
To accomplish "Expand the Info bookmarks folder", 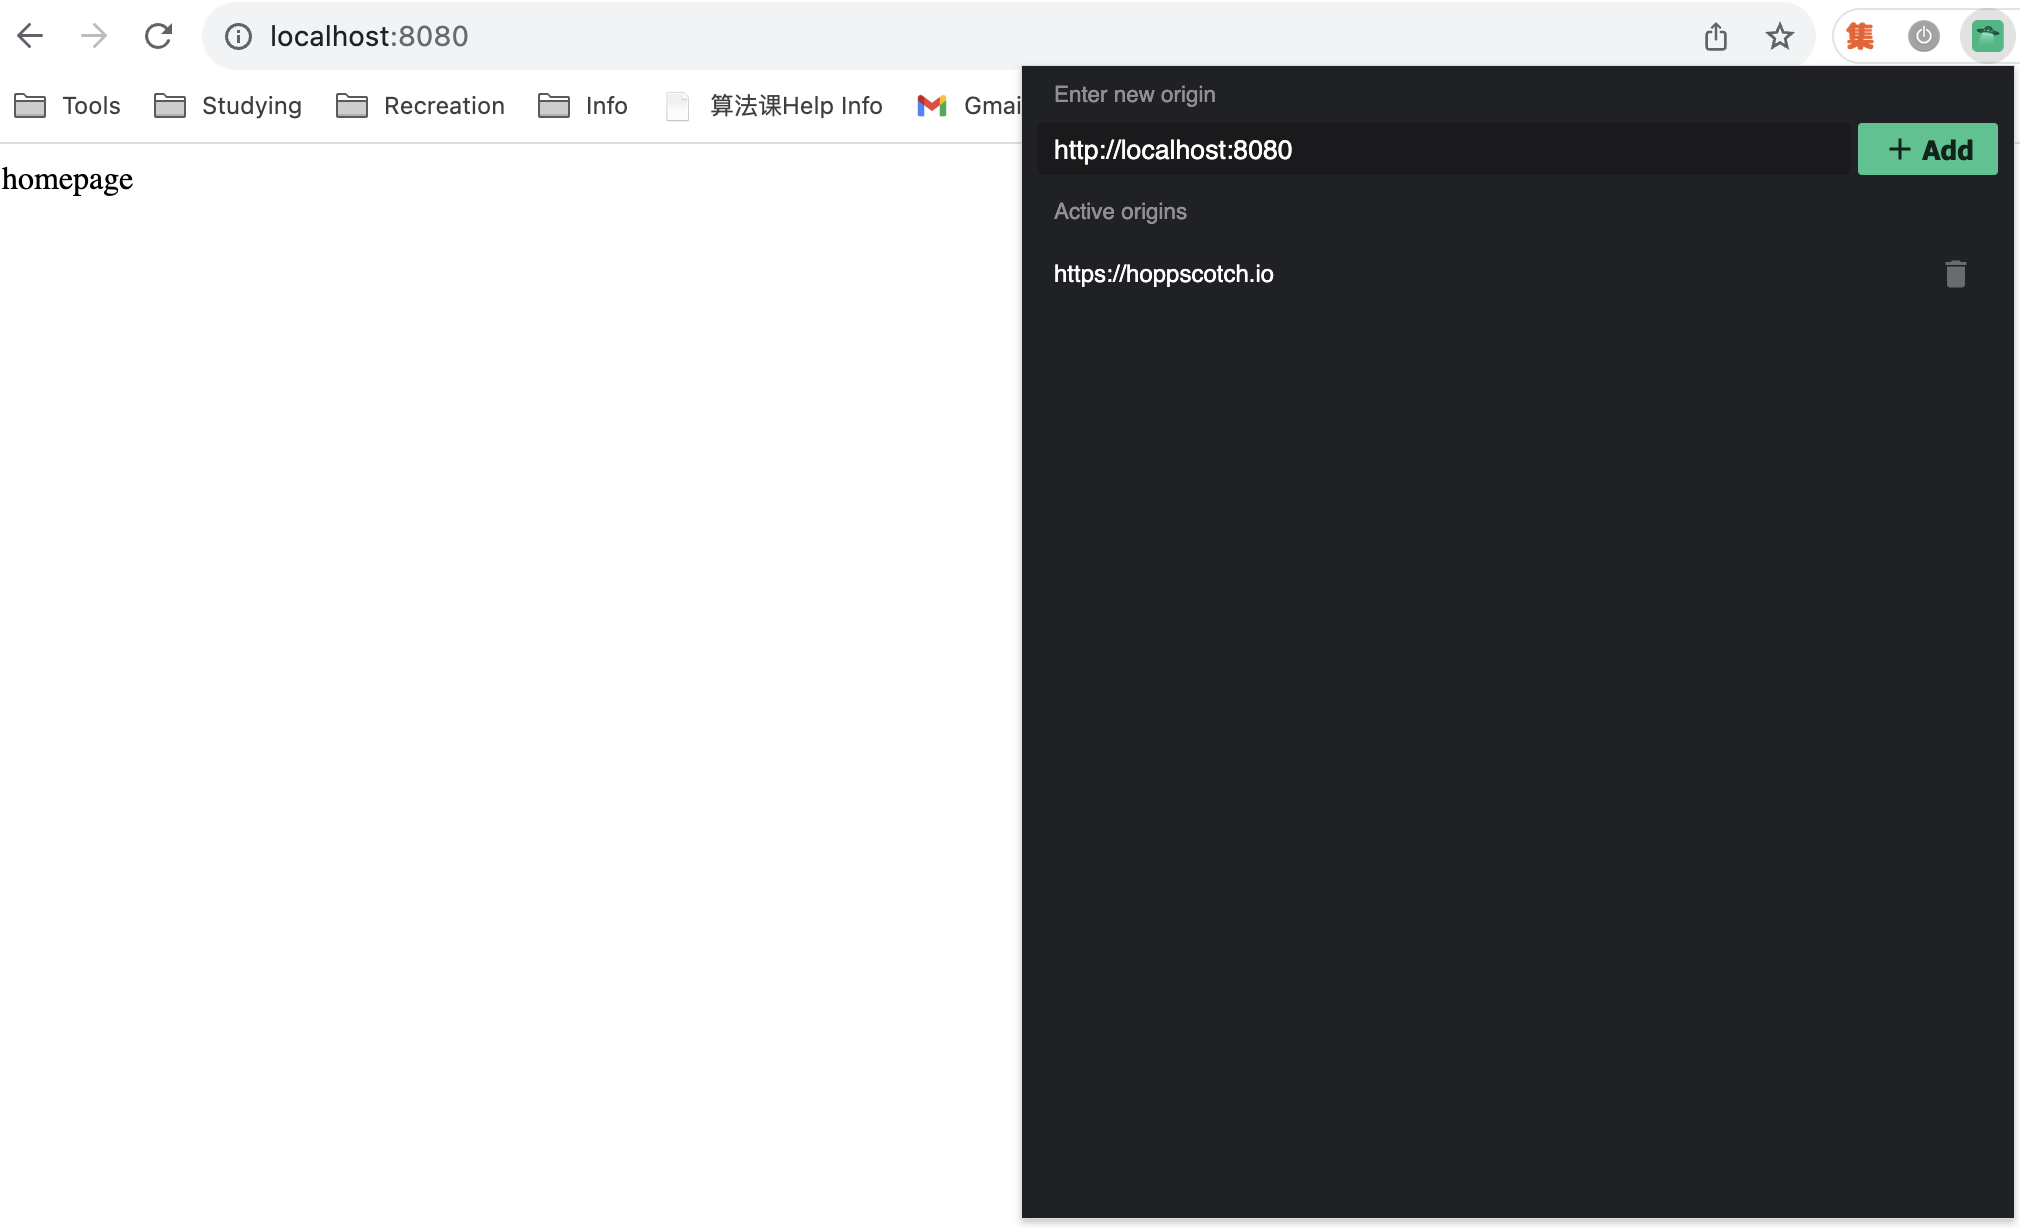I will click(583, 106).
